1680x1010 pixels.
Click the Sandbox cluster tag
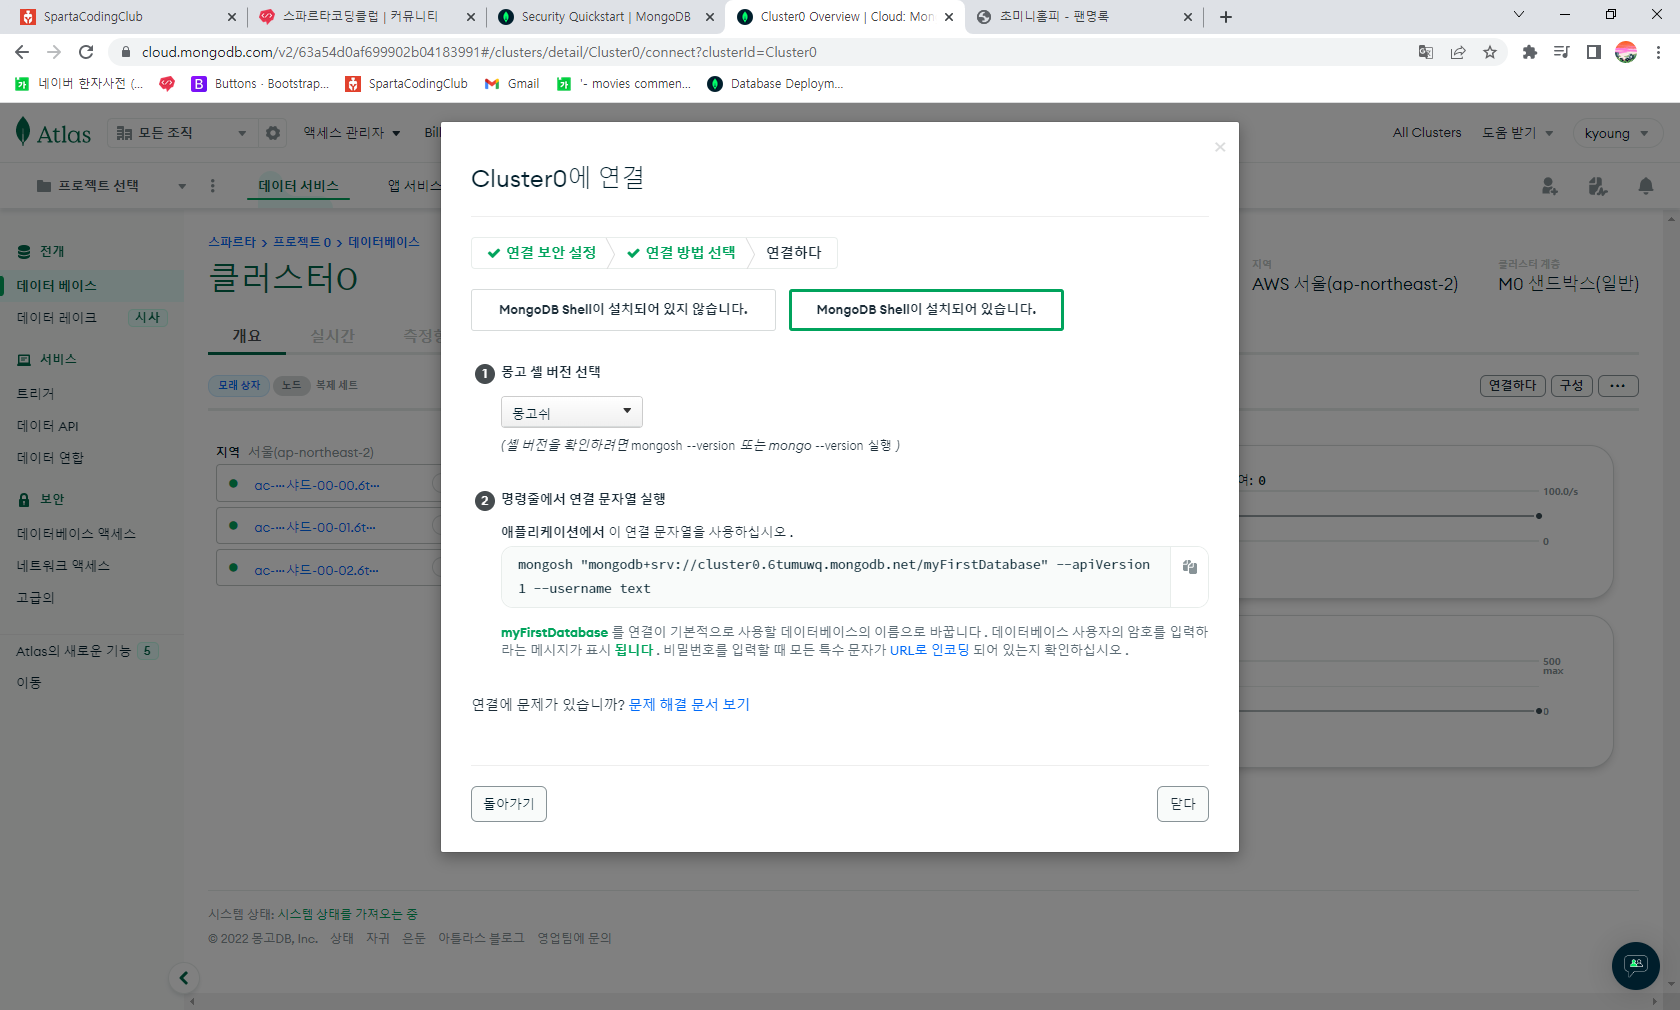(239, 385)
